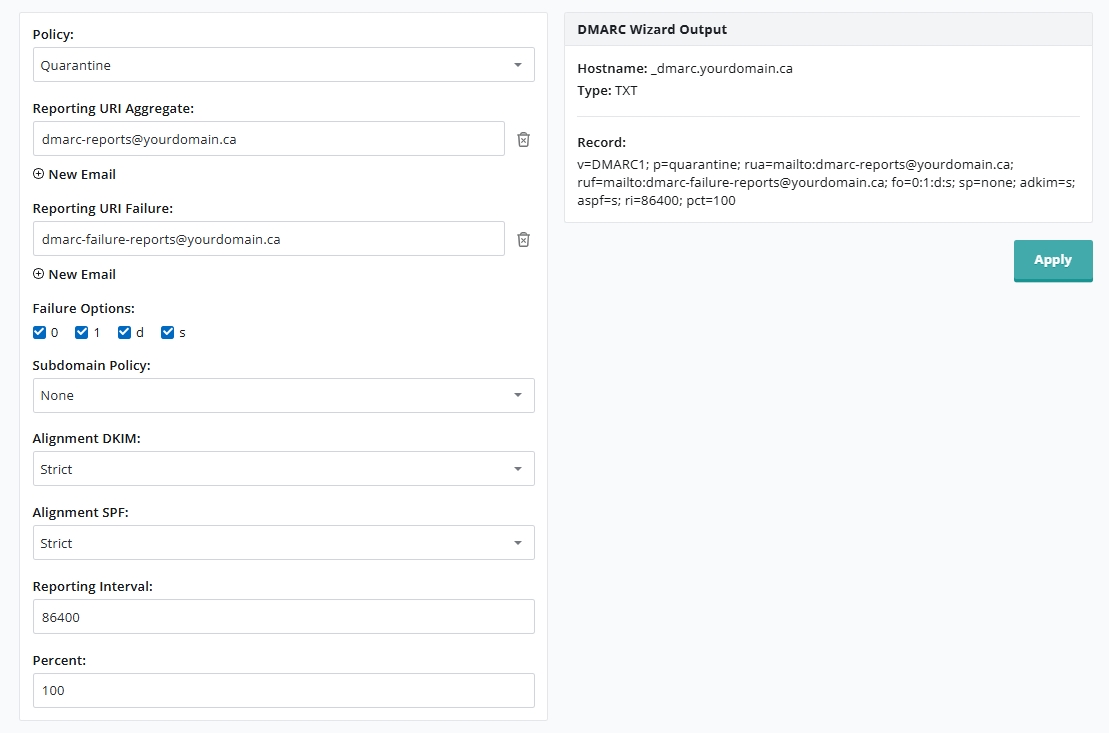Add New Email under Reporting URI Aggregate

pyautogui.click(x=75, y=174)
